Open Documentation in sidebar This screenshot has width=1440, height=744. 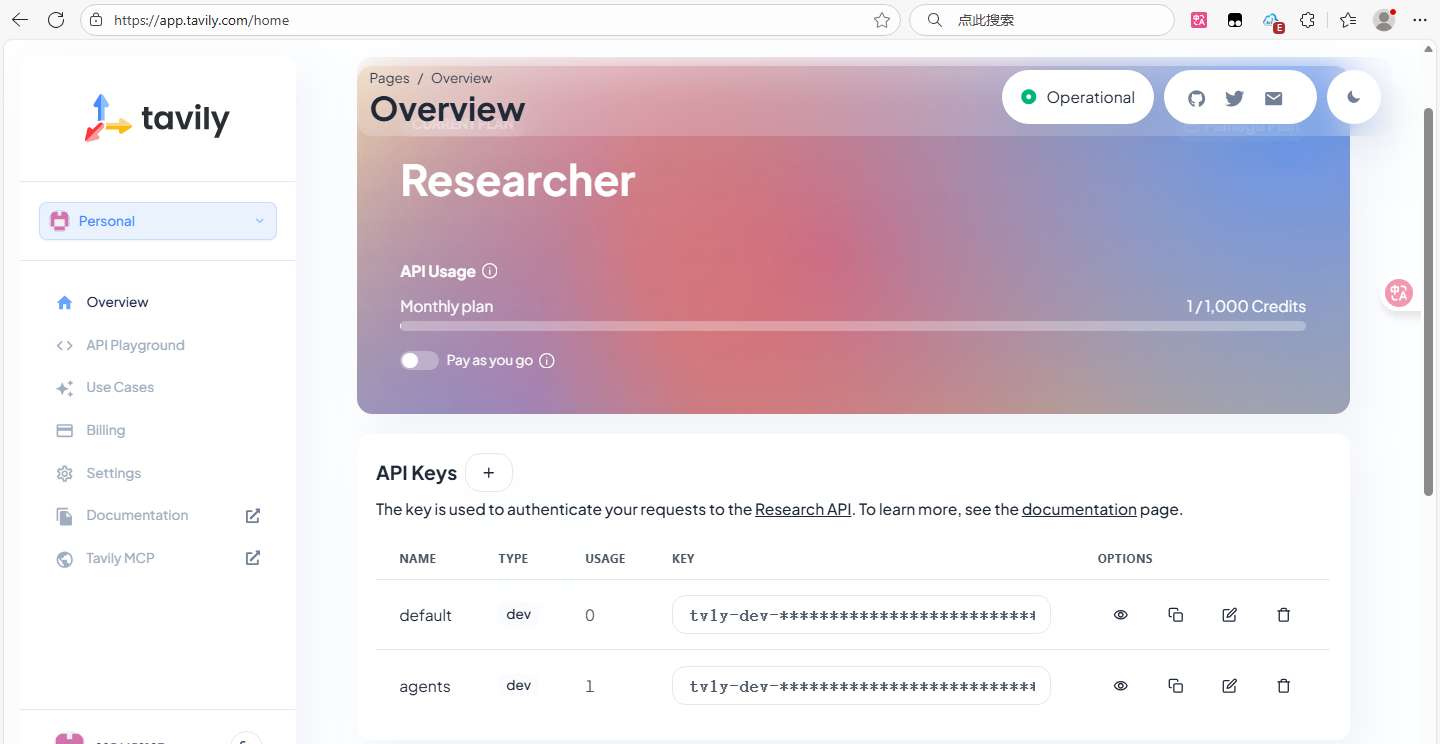pos(137,515)
